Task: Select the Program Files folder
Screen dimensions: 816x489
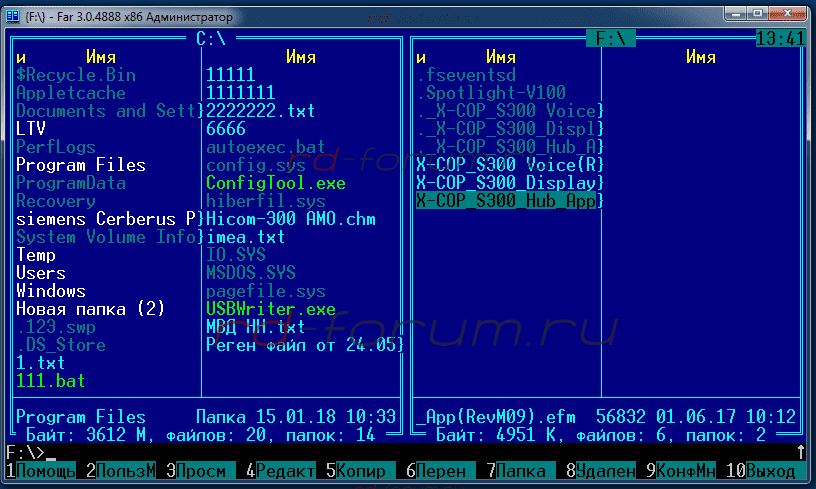Action: (x=81, y=165)
